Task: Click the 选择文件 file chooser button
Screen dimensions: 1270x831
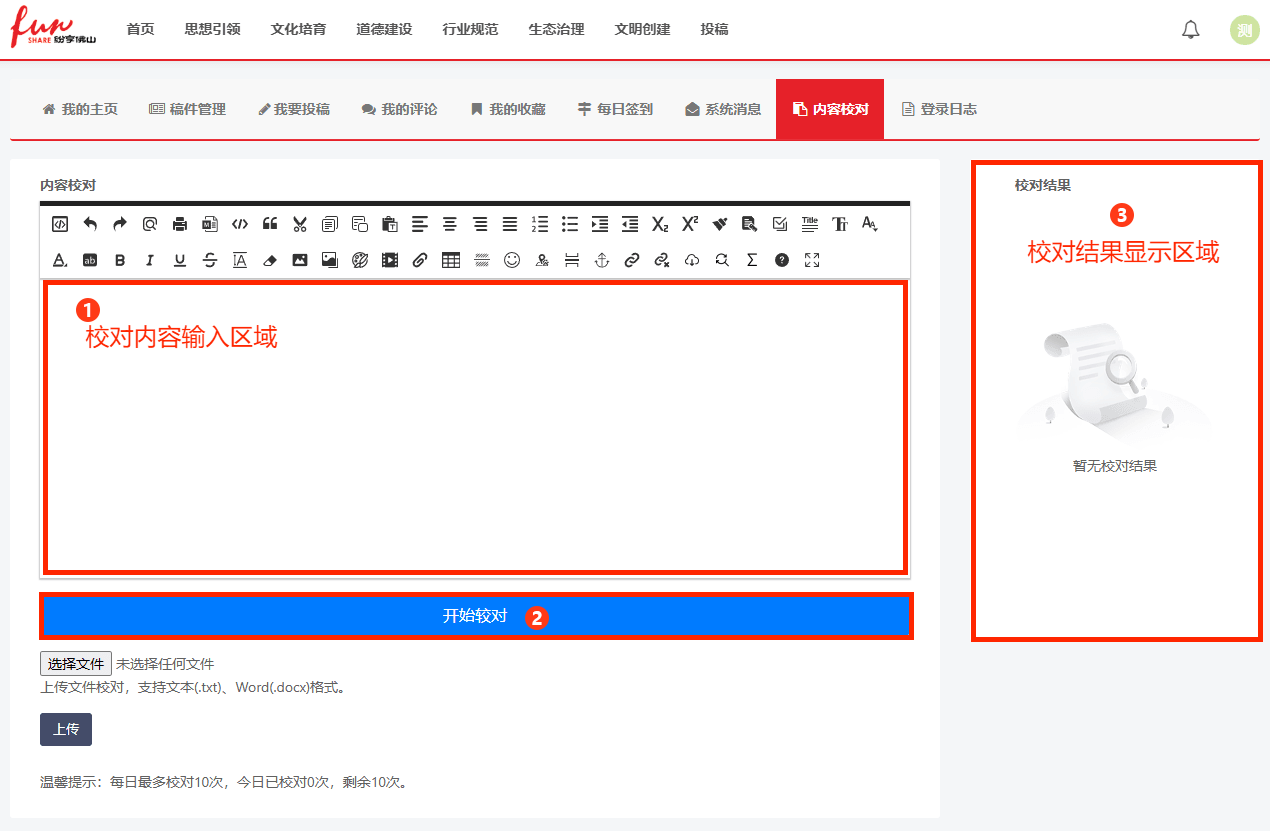Action: click(76, 663)
